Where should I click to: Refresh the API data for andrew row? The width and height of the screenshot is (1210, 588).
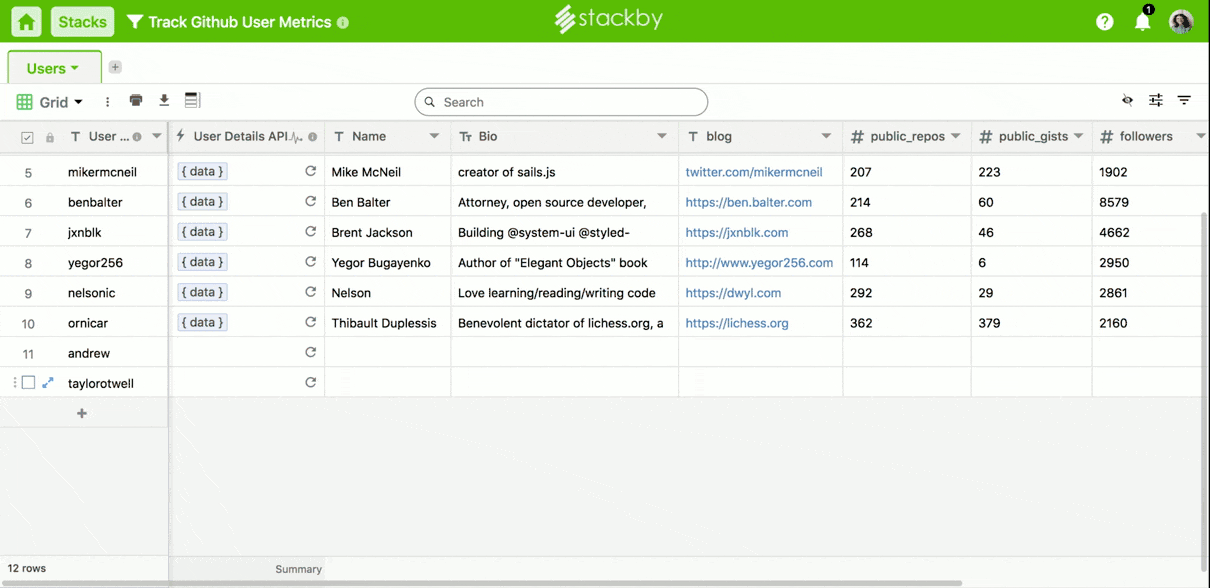310,353
